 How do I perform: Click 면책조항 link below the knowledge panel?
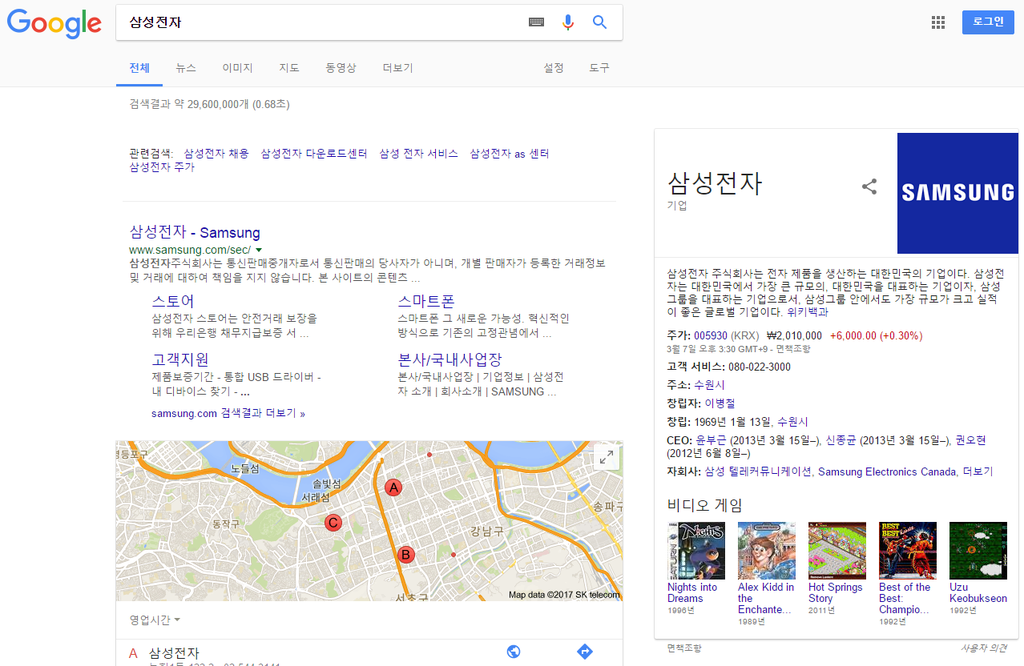click(684, 648)
